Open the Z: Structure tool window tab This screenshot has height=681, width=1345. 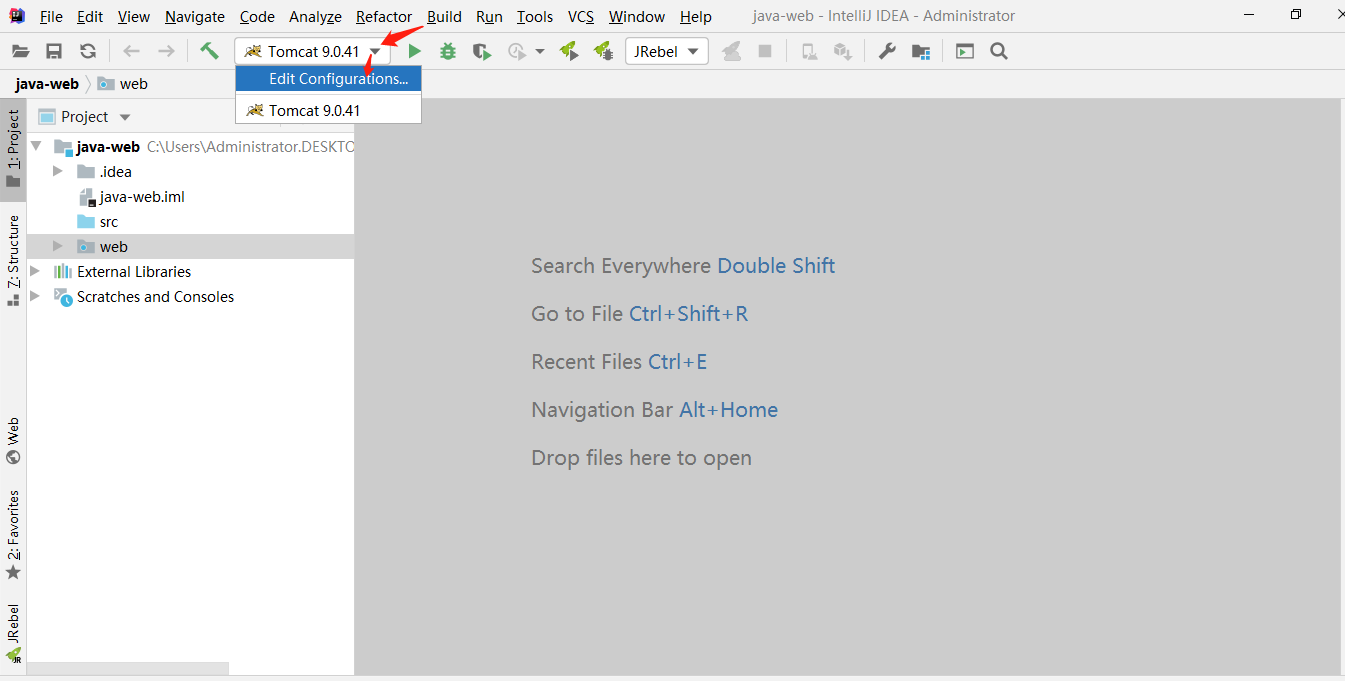(x=13, y=260)
